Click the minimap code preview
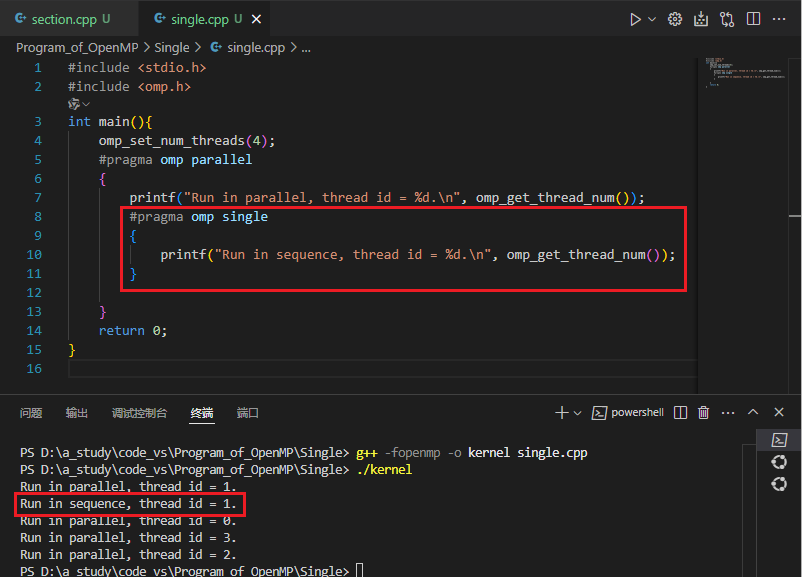 745,73
